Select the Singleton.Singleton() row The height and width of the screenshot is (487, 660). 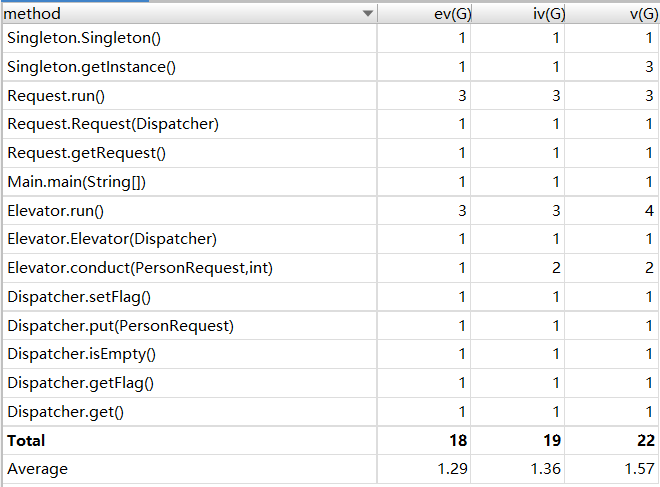(330, 38)
